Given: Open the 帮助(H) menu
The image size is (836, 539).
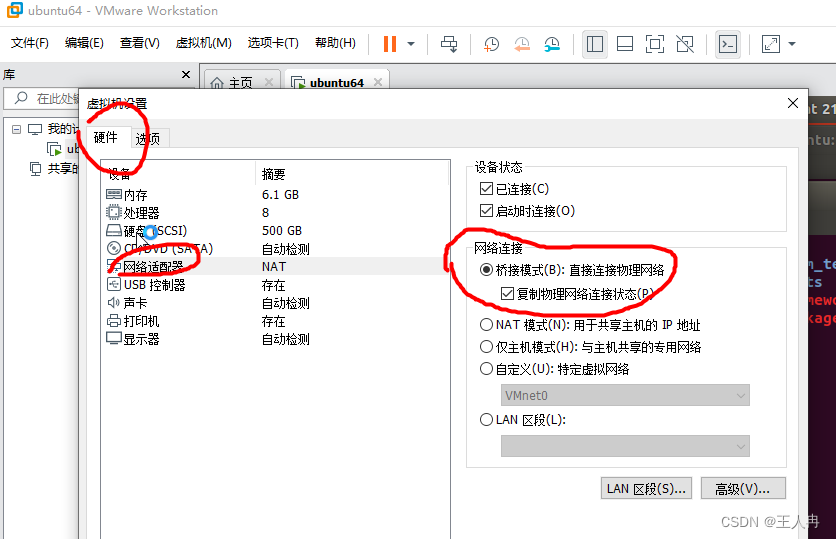Looking at the screenshot, I should (335, 43).
